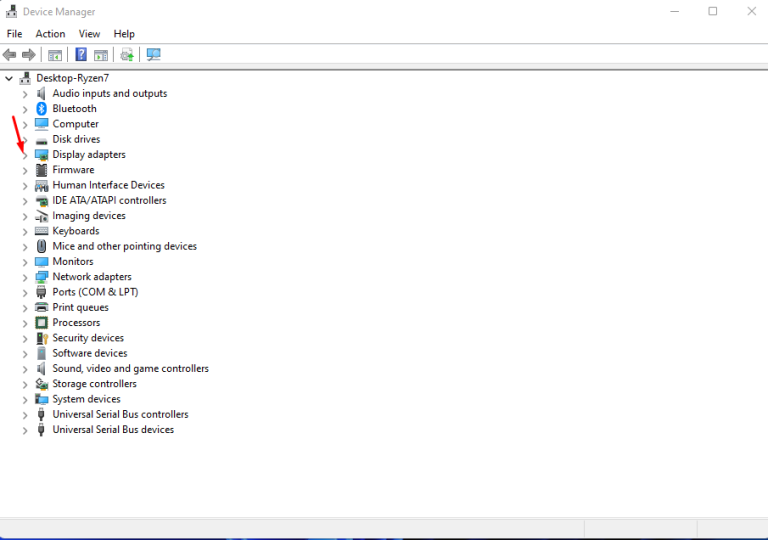Click the Imaging devices icon
The width and height of the screenshot is (768, 540).
tap(42, 216)
